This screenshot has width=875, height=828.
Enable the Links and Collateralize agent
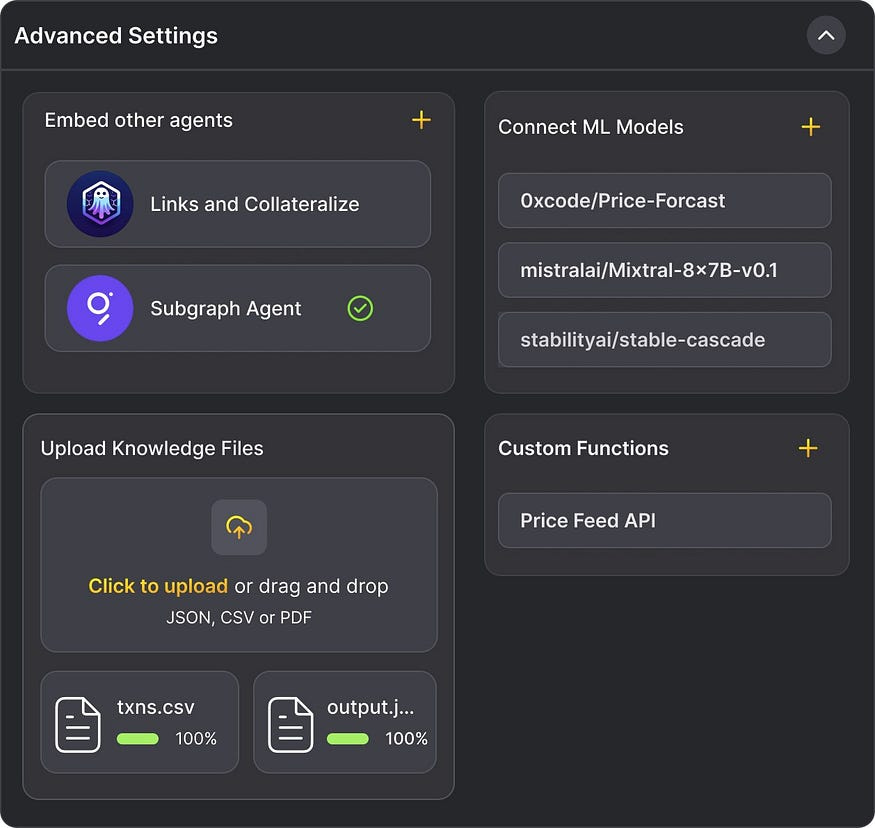coord(237,204)
